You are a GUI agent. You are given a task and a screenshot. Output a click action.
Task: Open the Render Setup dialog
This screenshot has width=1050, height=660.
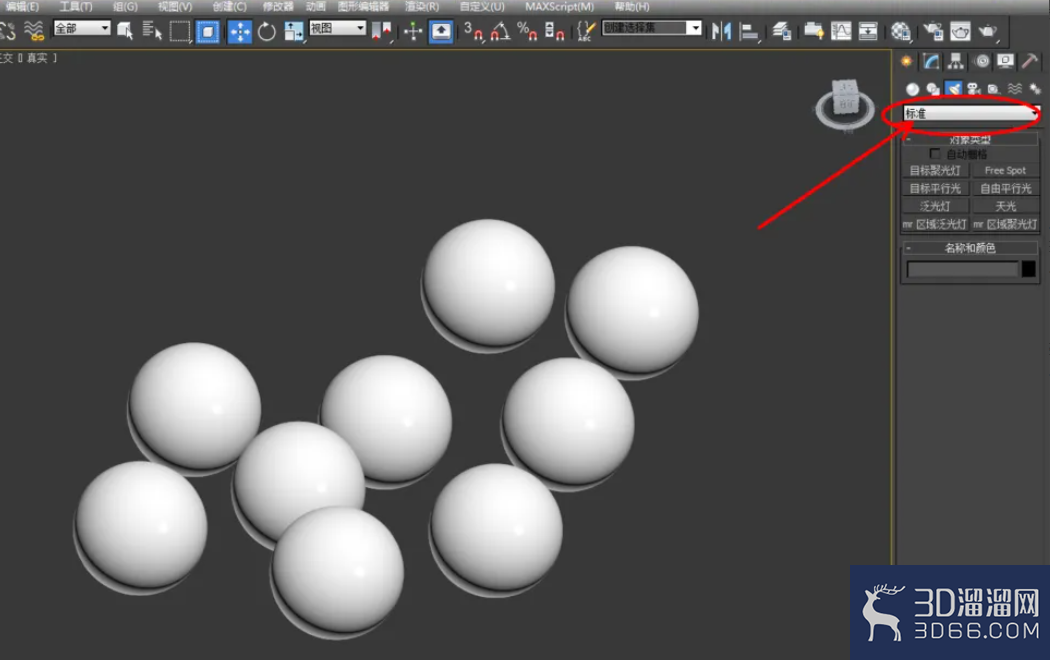[933, 31]
